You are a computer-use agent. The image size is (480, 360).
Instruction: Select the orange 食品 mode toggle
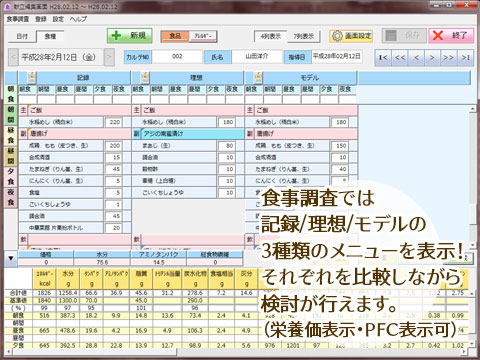[175, 36]
